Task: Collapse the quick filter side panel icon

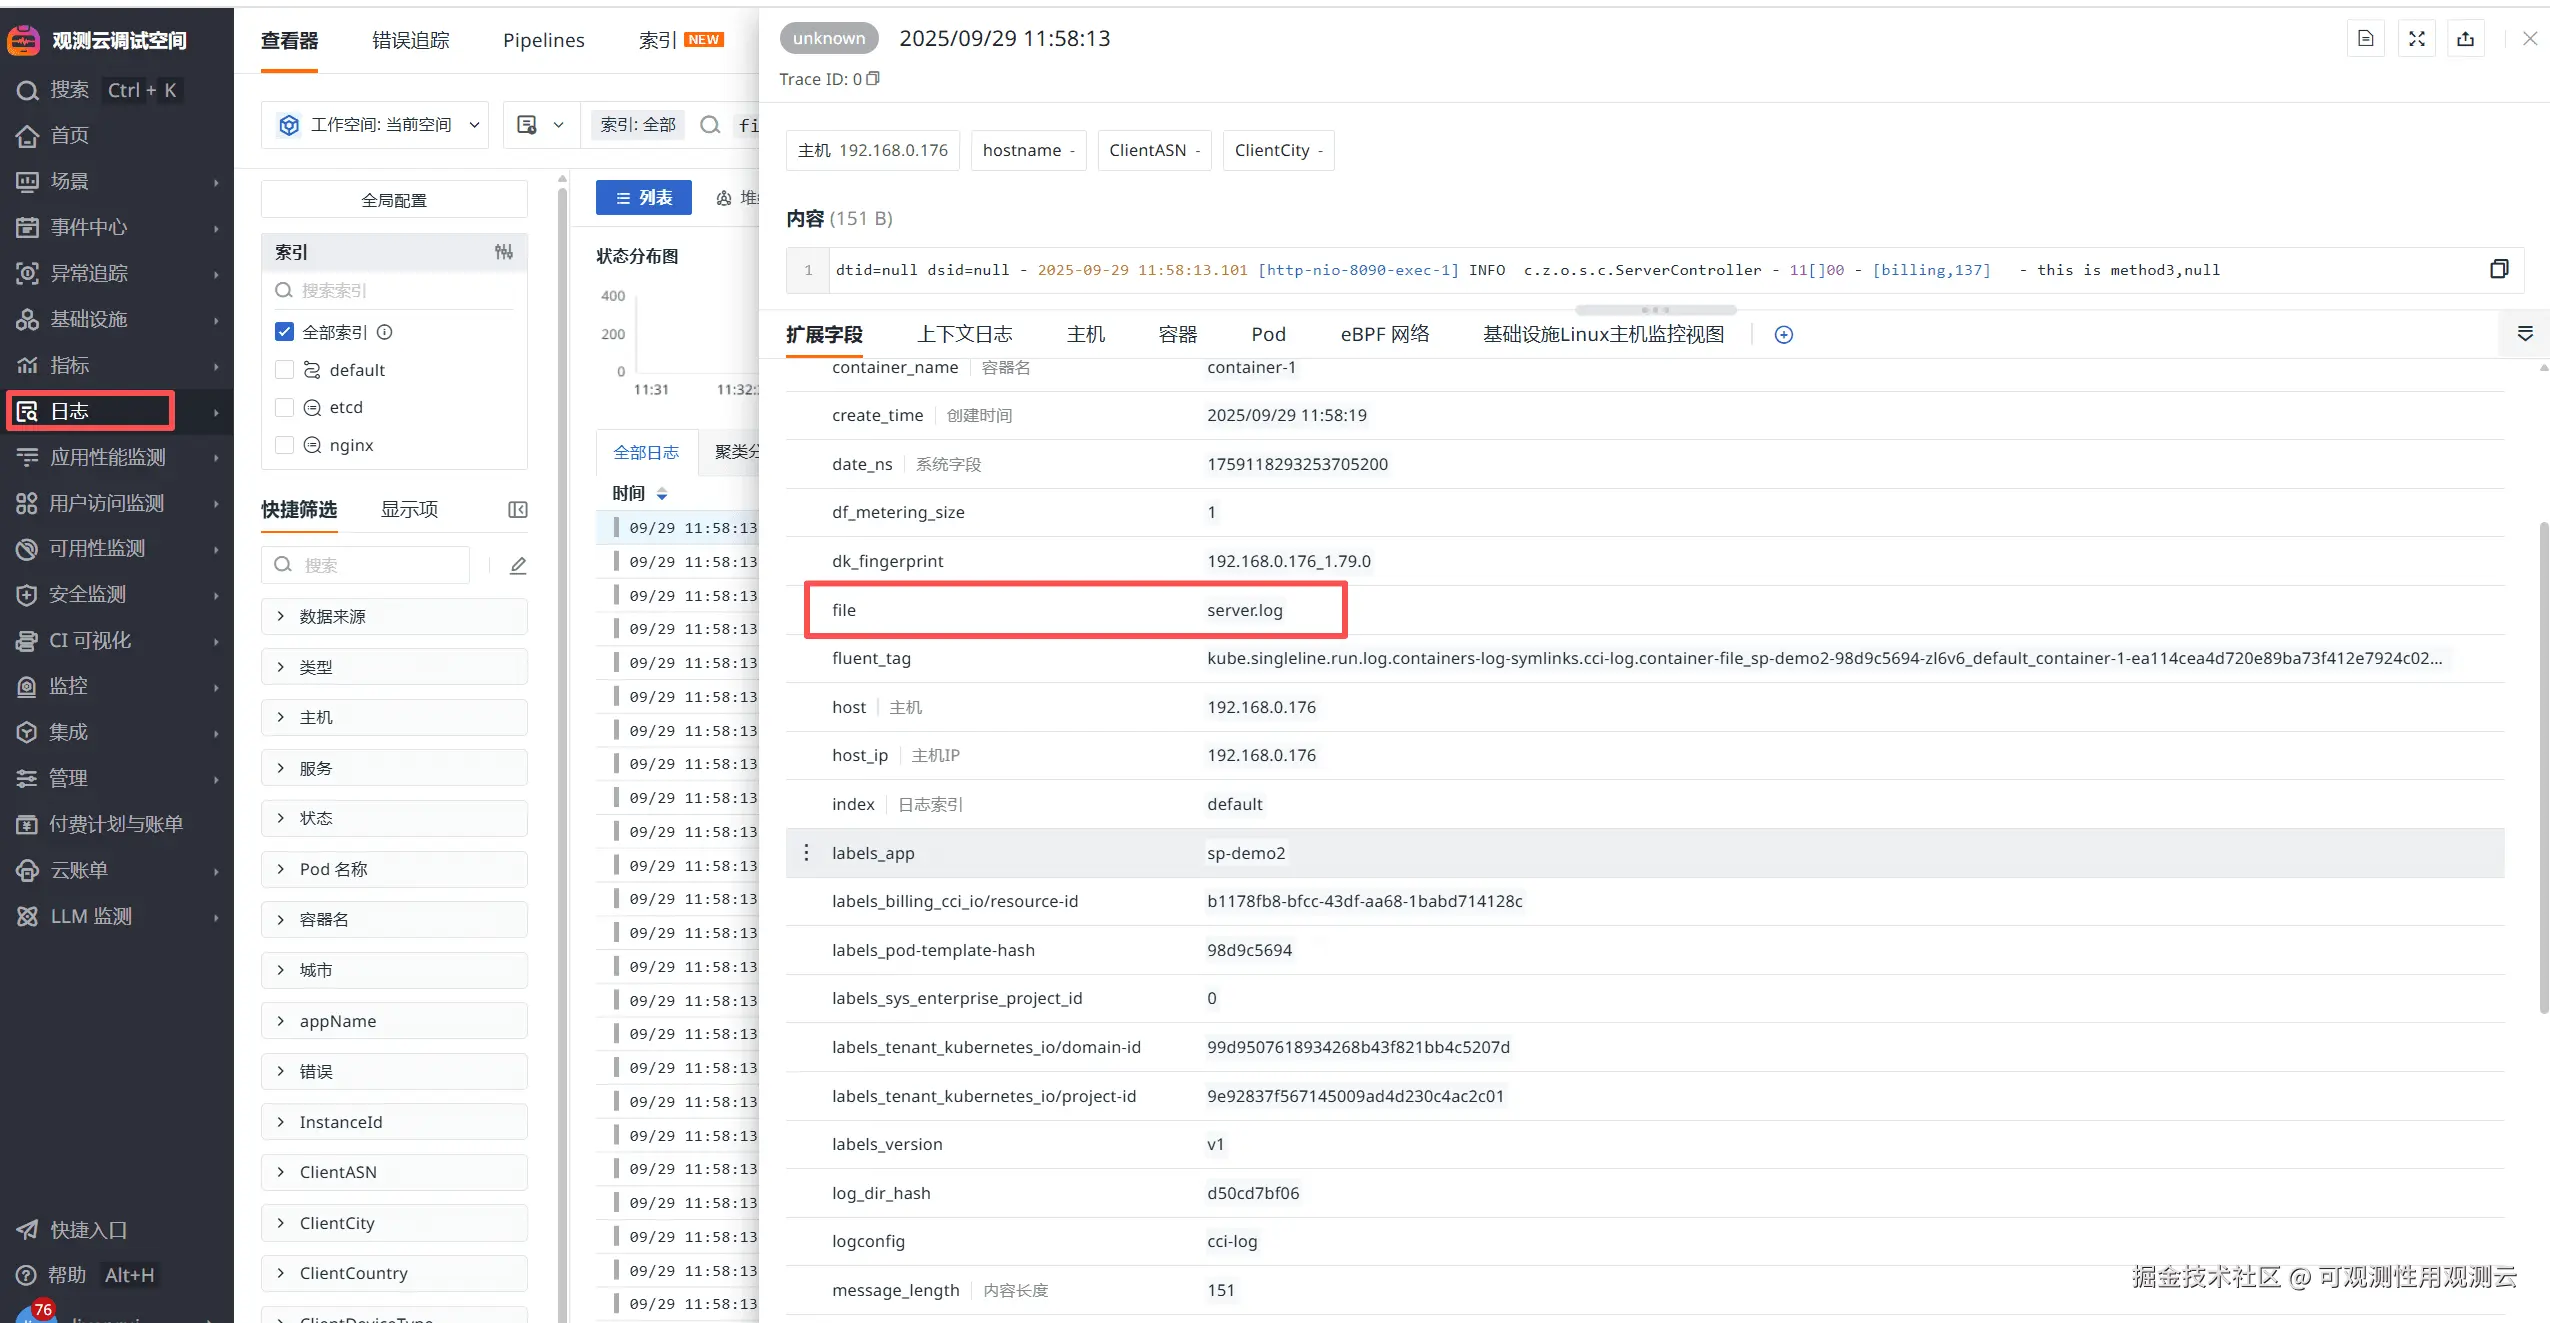Action: click(x=518, y=510)
